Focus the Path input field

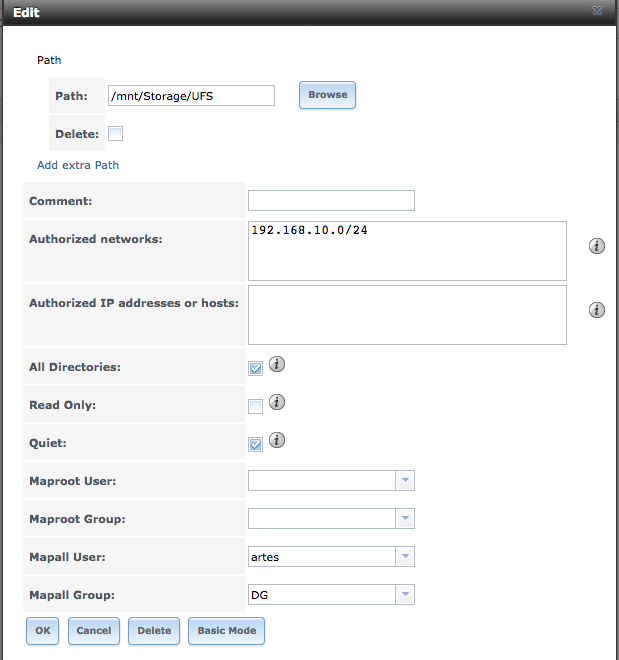191,96
